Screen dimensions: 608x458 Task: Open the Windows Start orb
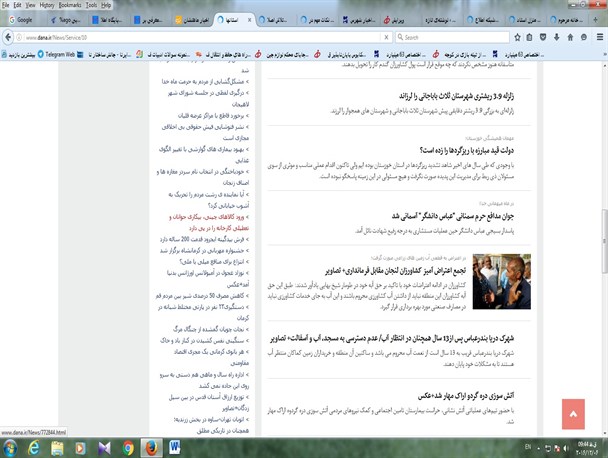(x=10, y=448)
